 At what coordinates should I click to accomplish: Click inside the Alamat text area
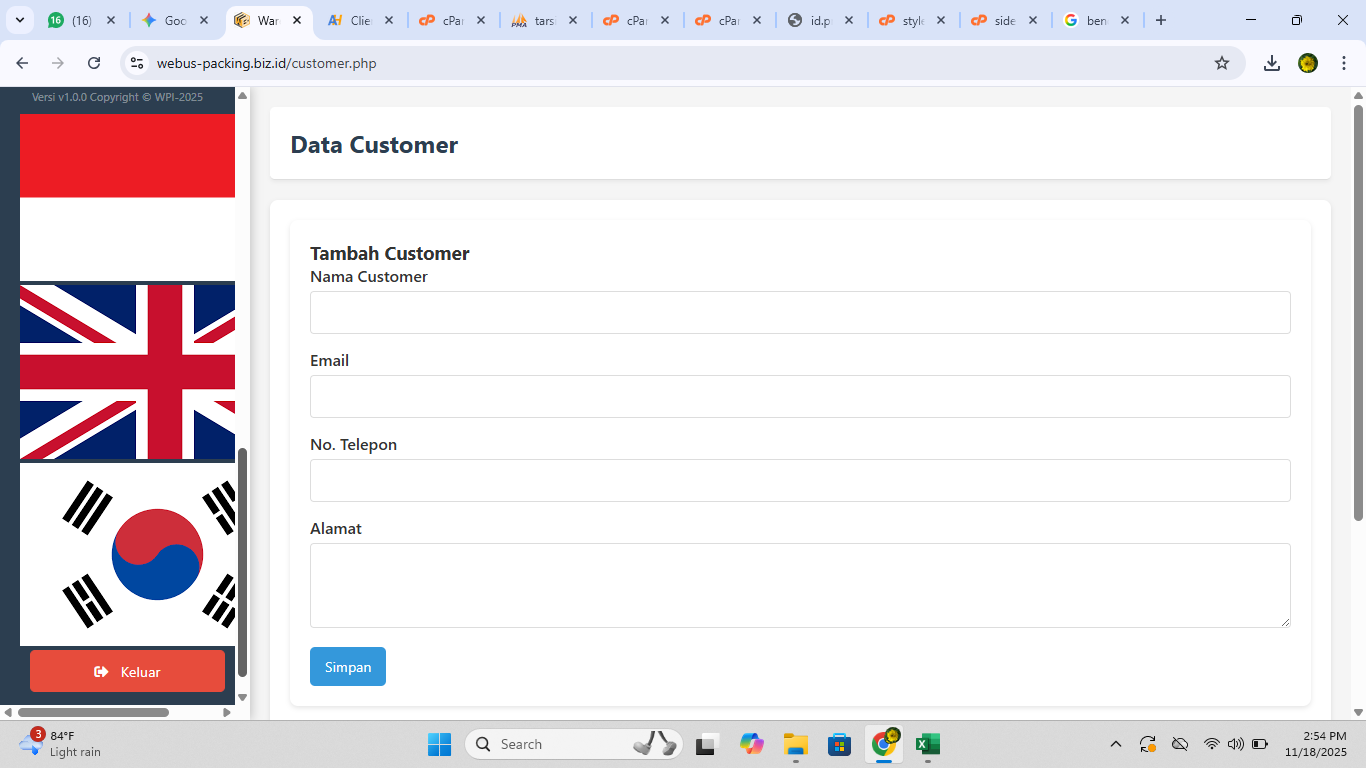(x=799, y=585)
